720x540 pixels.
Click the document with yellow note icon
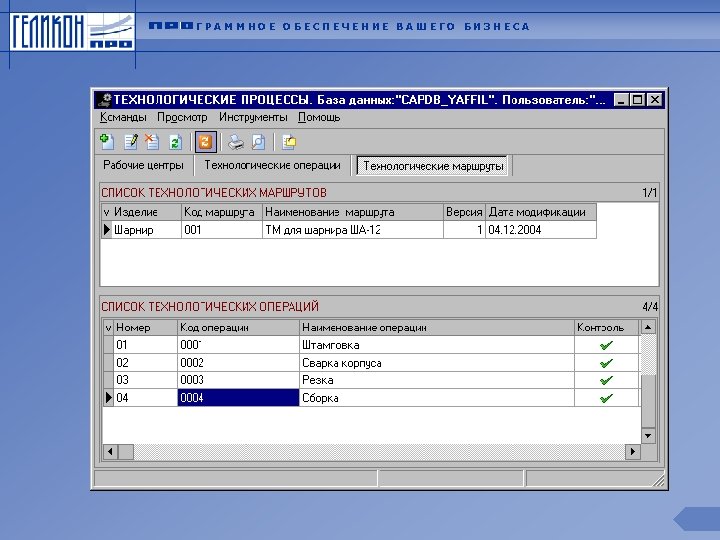pos(289,142)
